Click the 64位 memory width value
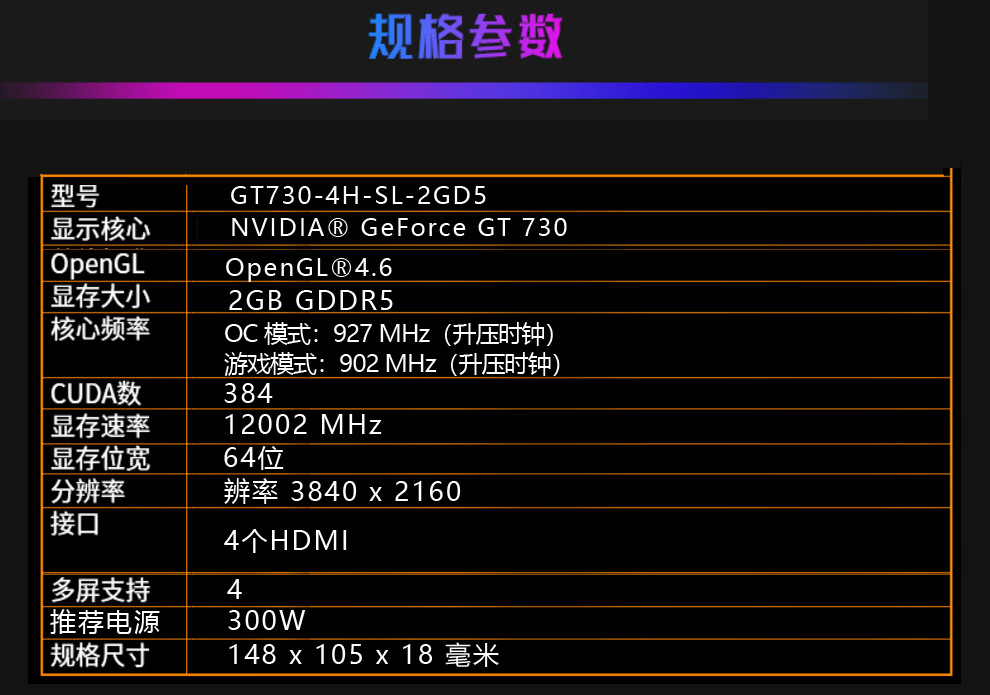Viewport: 990px width, 695px height. click(254, 458)
